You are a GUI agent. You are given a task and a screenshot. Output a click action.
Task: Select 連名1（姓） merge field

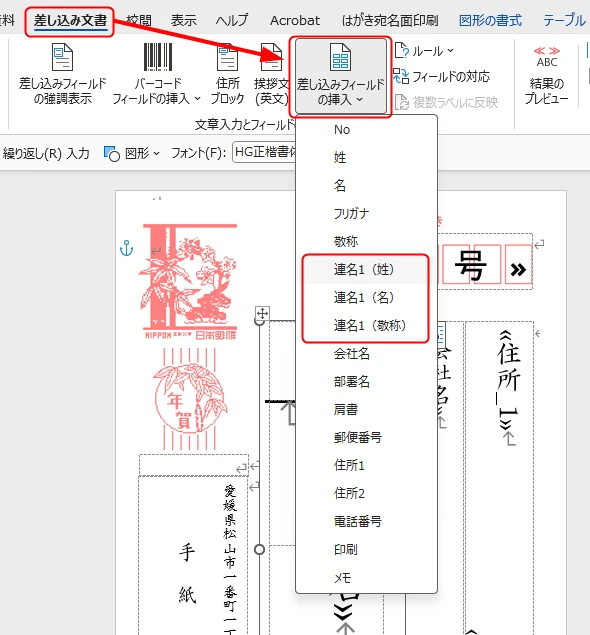pyautogui.click(x=366, y=269)
